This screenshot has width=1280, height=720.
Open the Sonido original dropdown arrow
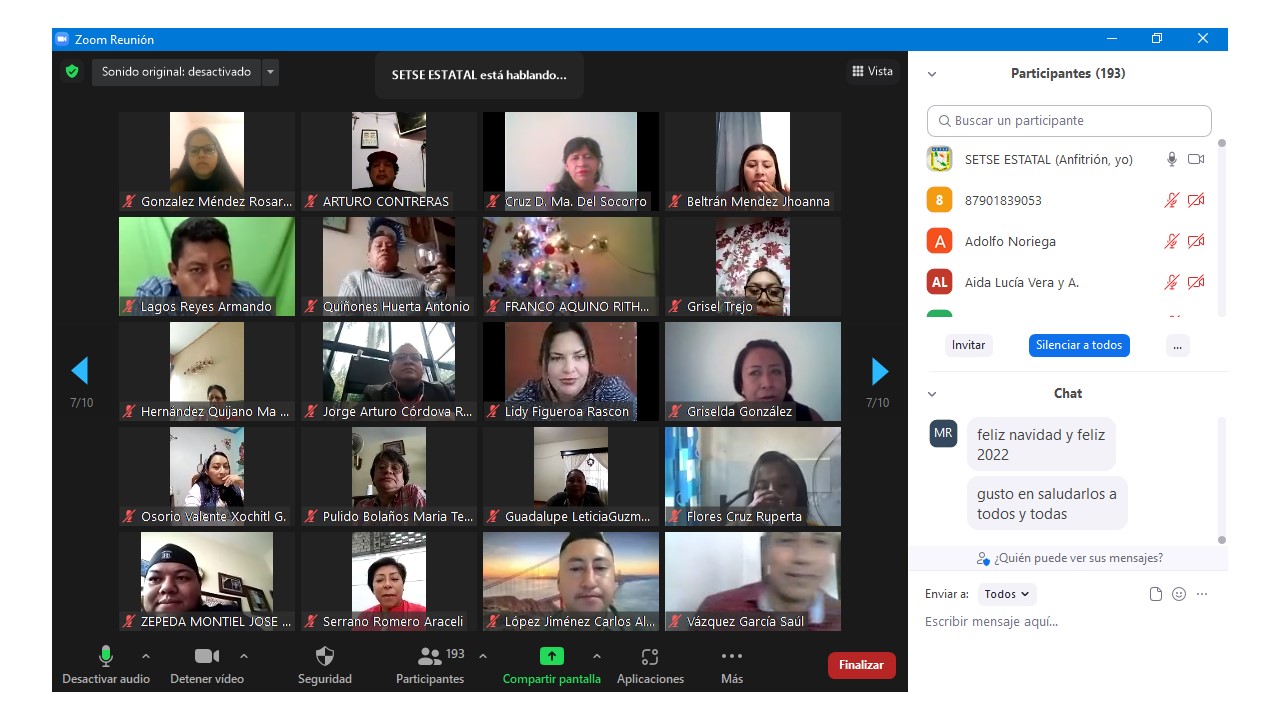(x=271, y=72)
